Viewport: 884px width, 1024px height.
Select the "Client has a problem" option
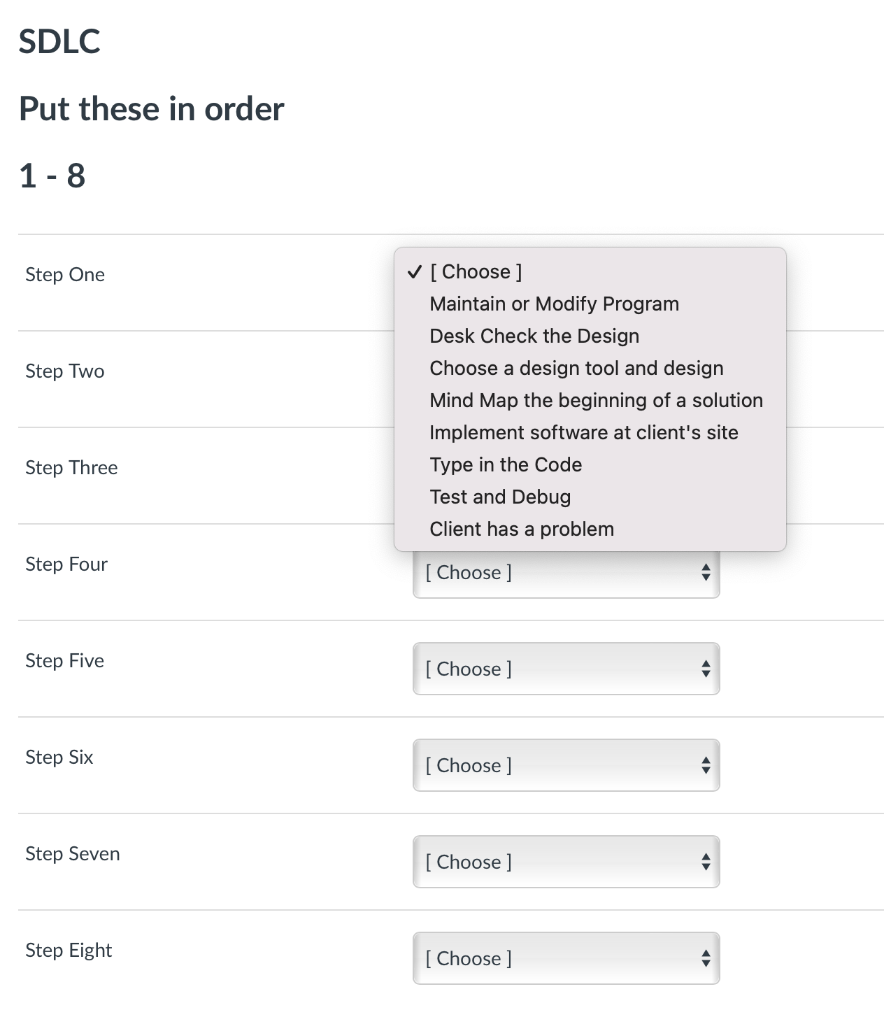521,529
